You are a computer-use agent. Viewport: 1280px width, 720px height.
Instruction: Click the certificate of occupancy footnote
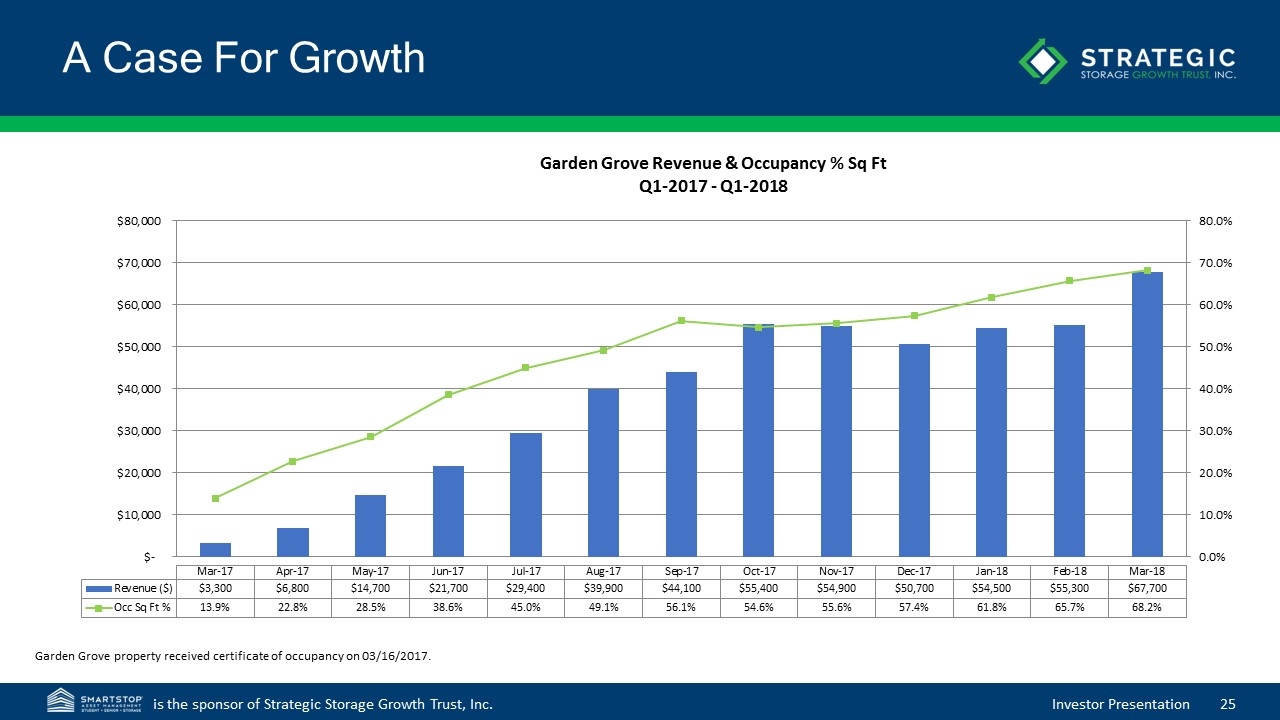[x=233, y=656]
